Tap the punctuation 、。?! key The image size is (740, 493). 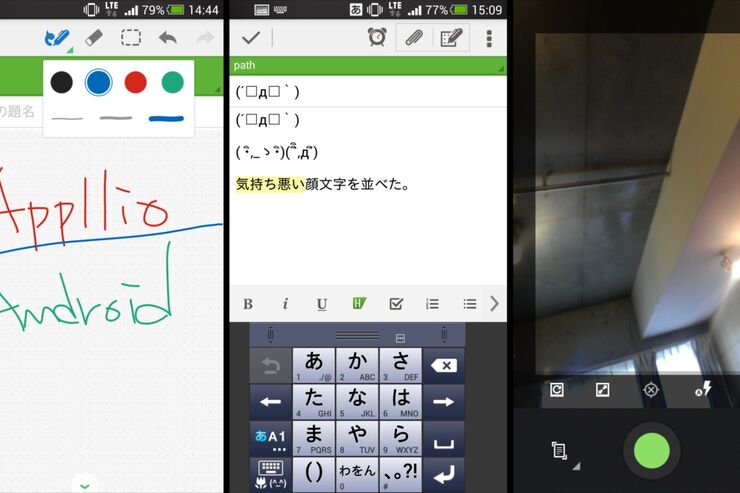[x=401, y=475]
